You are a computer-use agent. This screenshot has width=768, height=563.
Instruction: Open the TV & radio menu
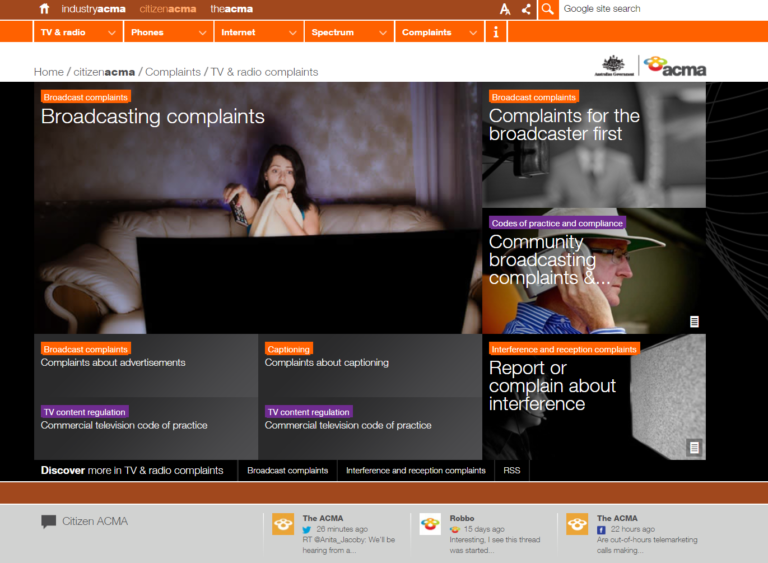78,32
